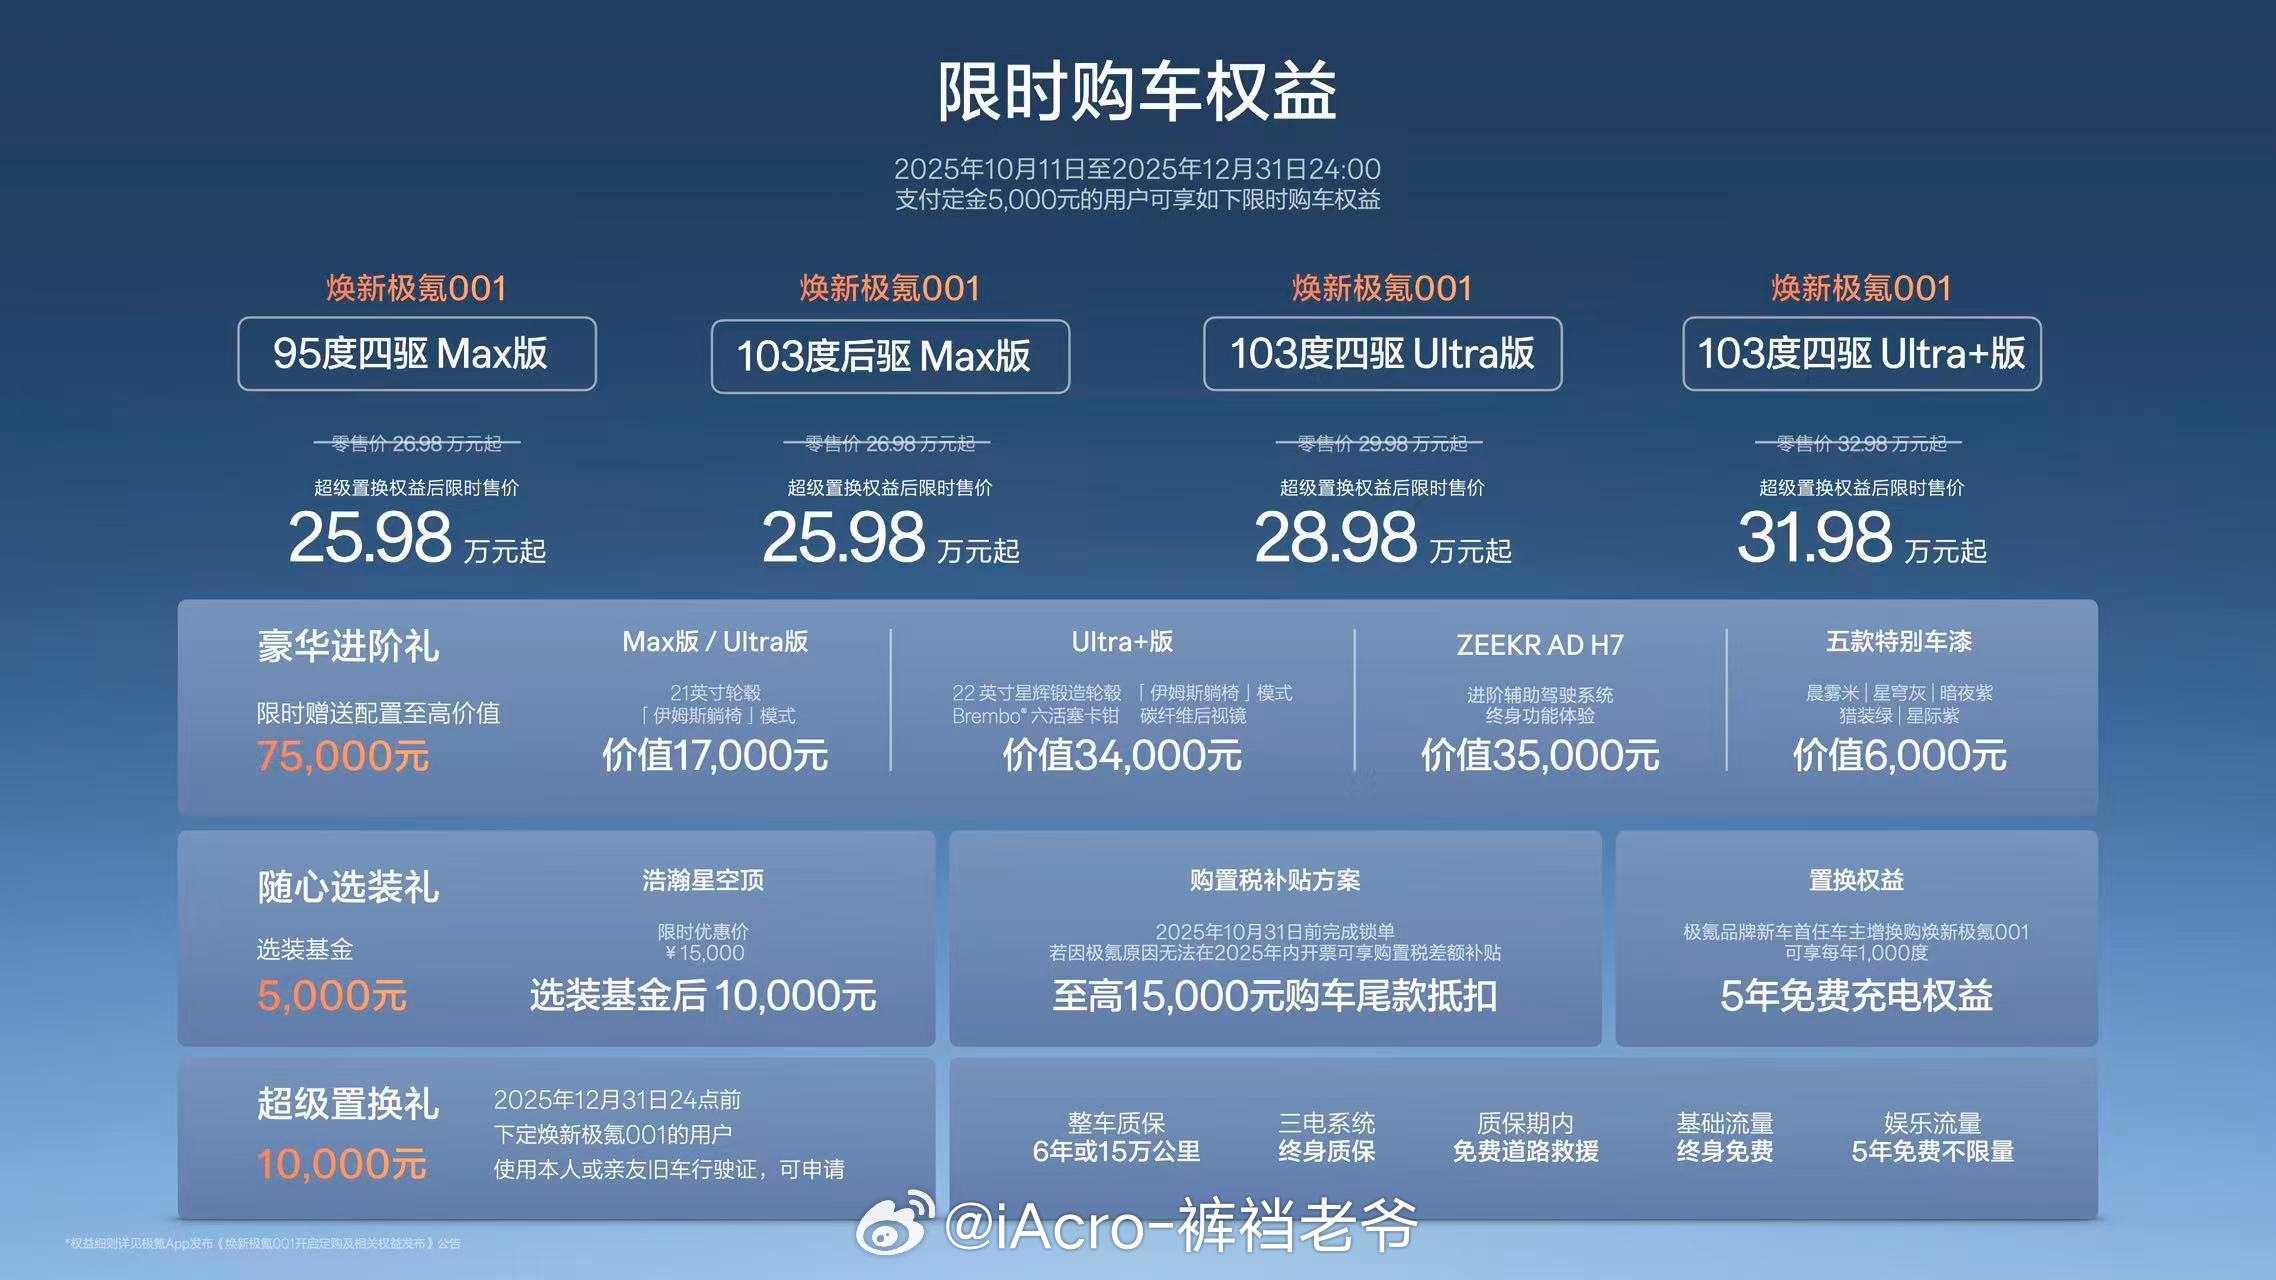Click the 超级置换礼 10,000元 amount
Viewport: 2276px width, 1280px height.
341,1164
